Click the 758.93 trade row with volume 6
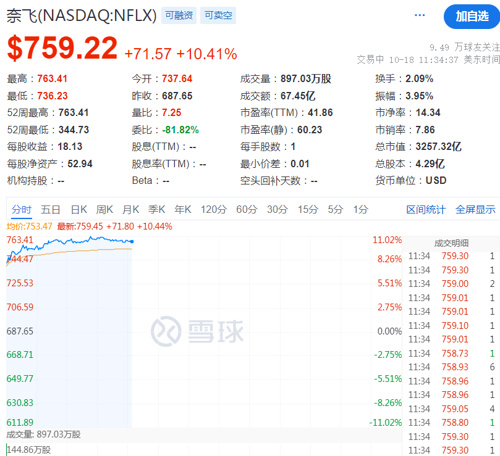The width and height of the screenshot is (500, 456). [x=452, y=367]
